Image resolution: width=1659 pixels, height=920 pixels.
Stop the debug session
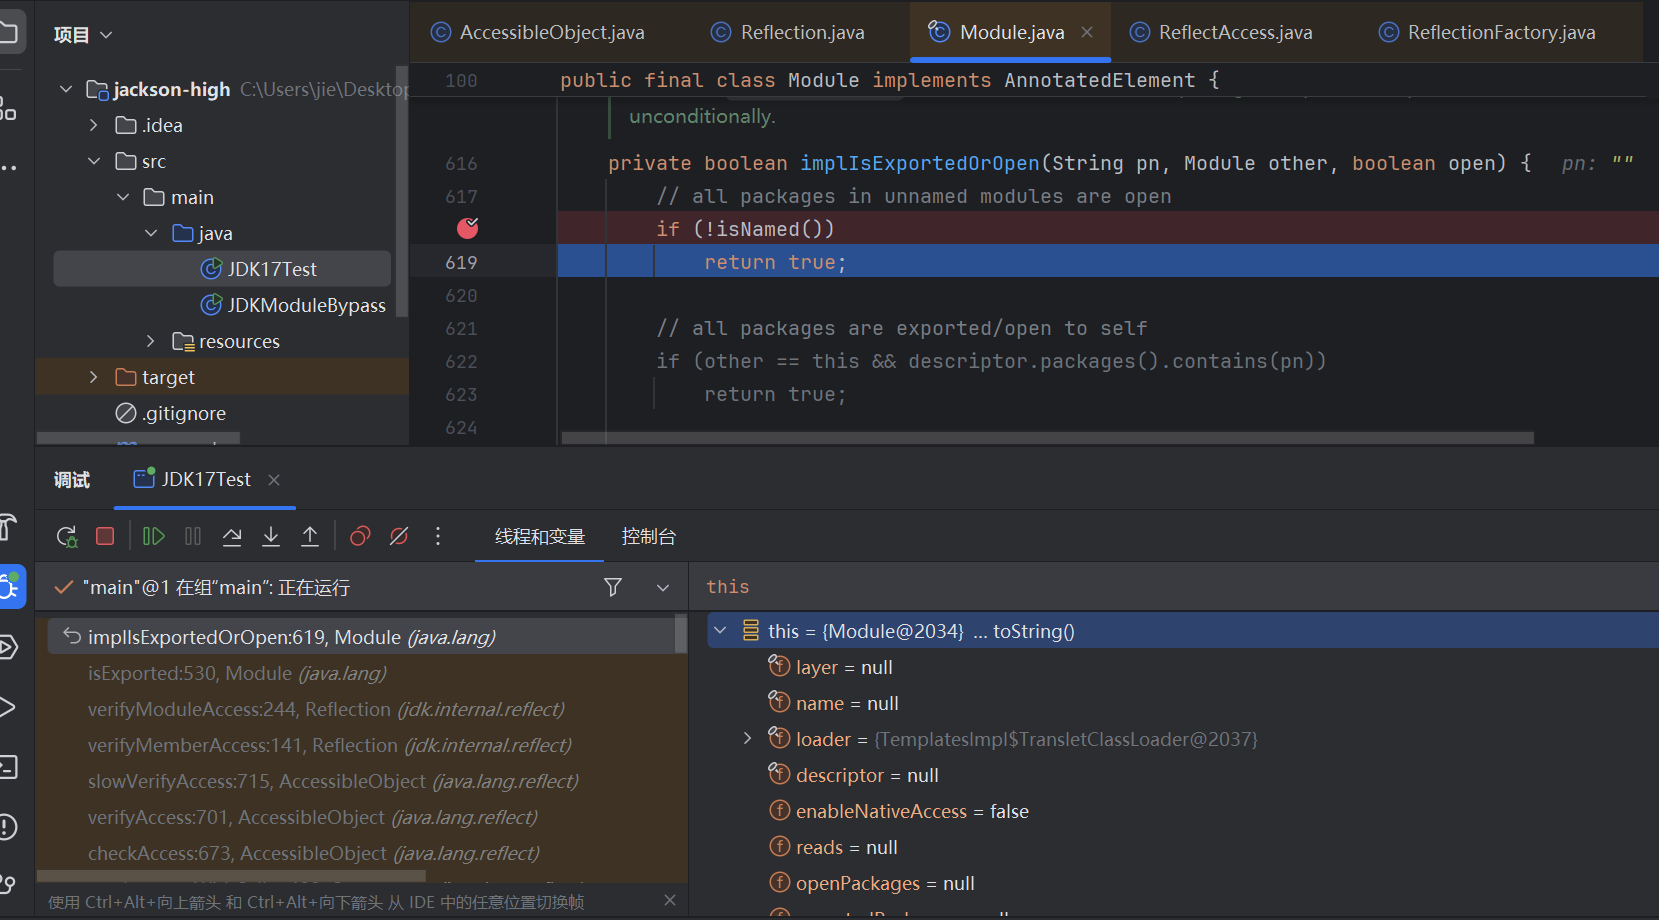click(105, 537)
